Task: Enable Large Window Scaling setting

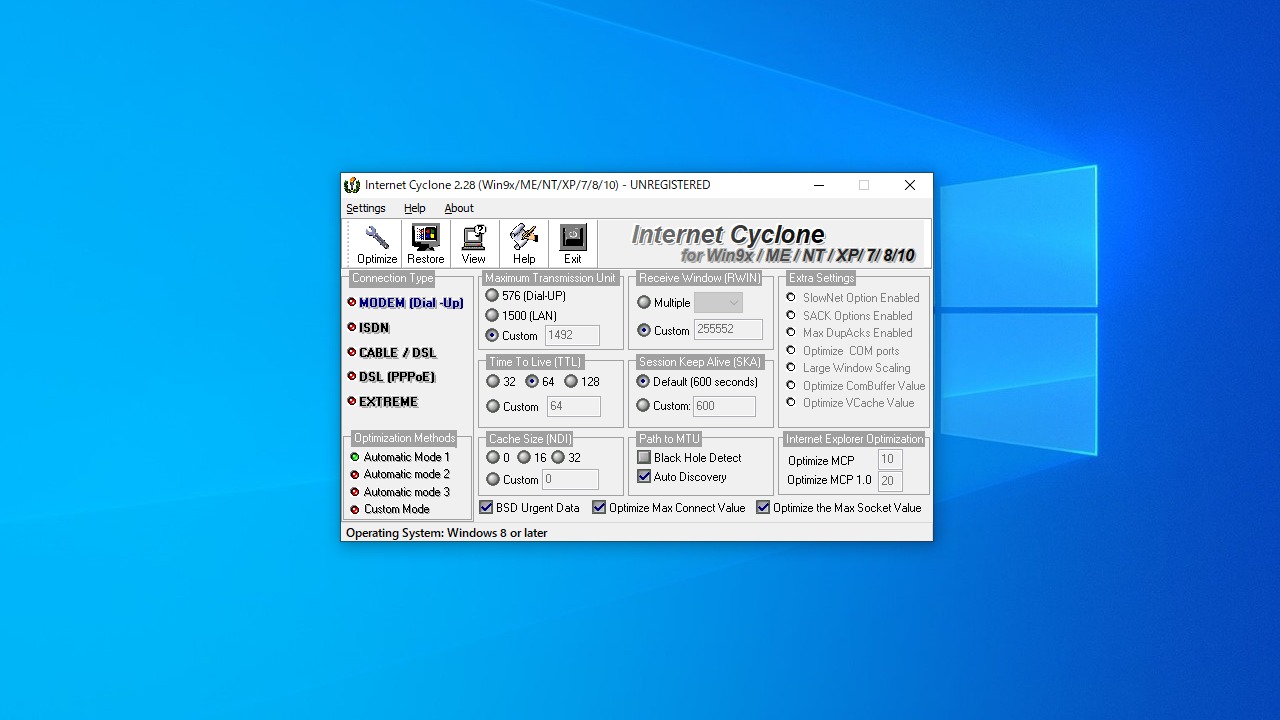Action: 791,368
